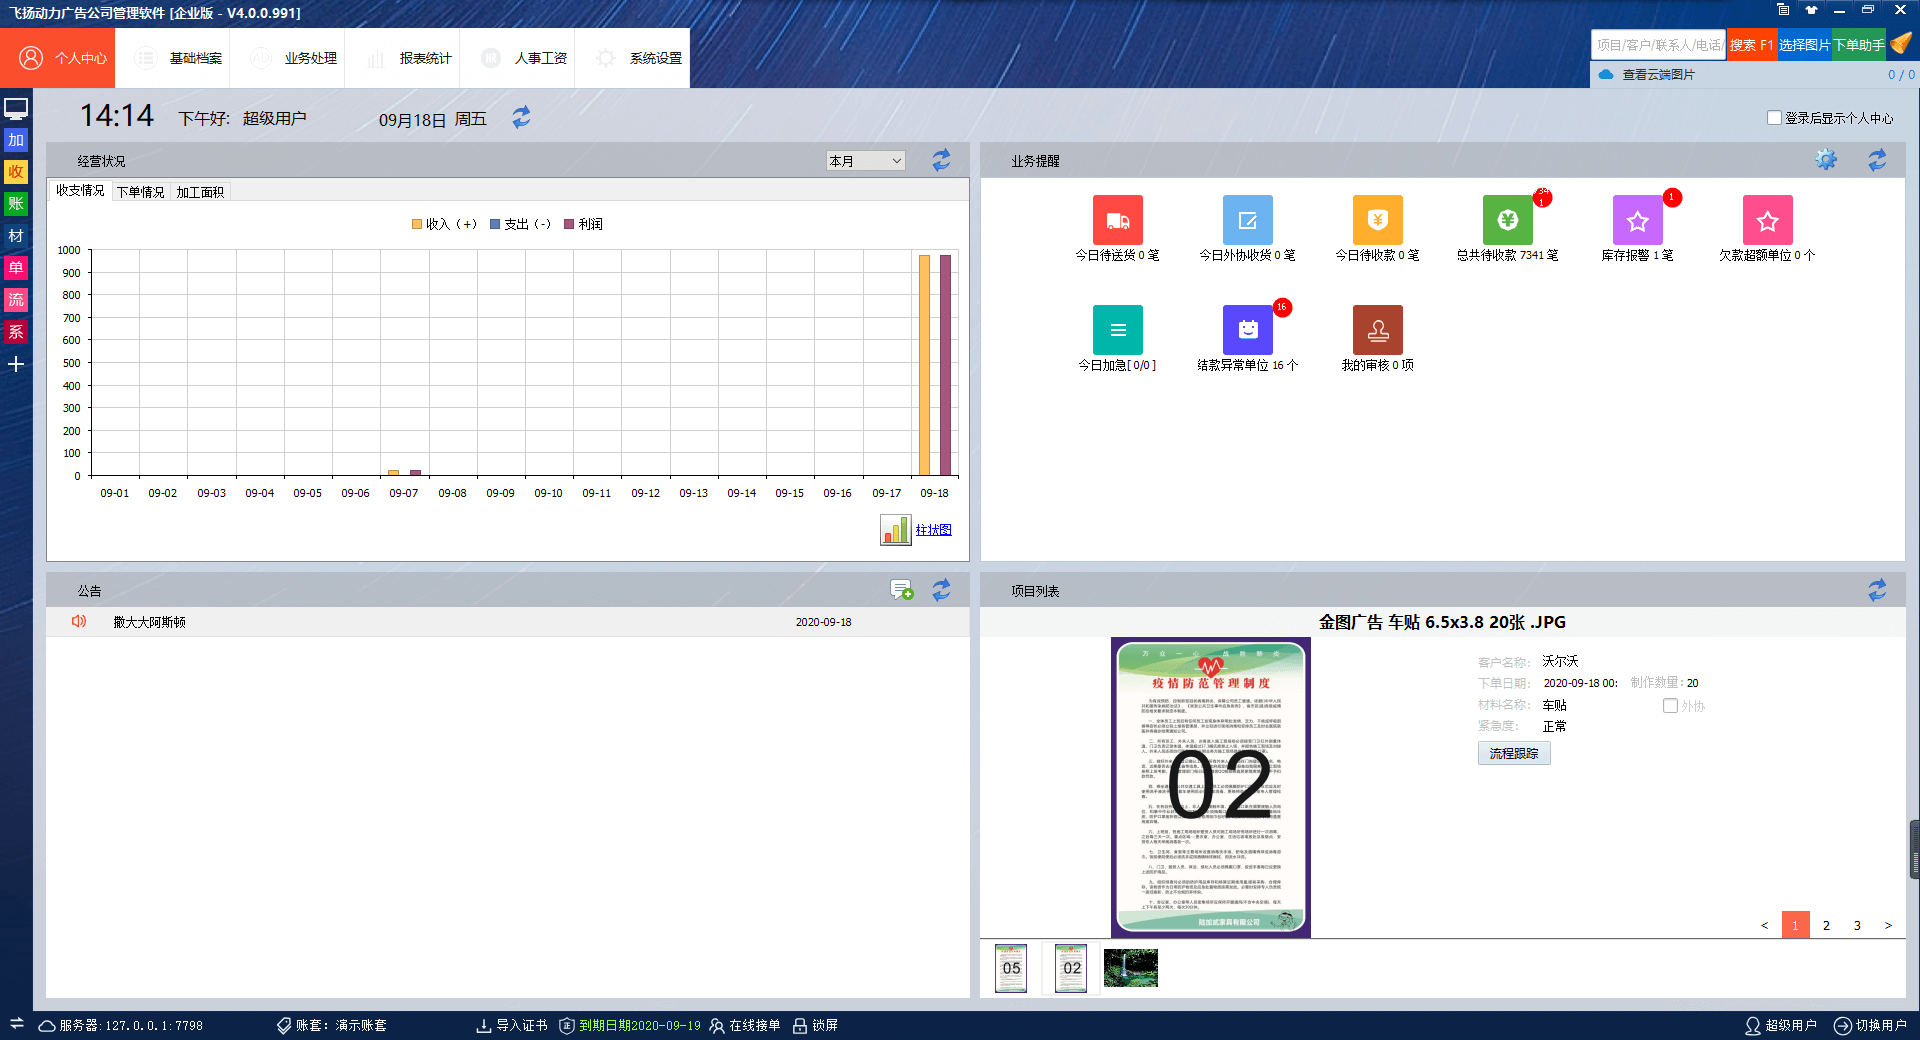The height and width of the screenshot is (1040, 1920).
Task: Switch to the 下单情况 tab
Action: (x=140, y=192)
